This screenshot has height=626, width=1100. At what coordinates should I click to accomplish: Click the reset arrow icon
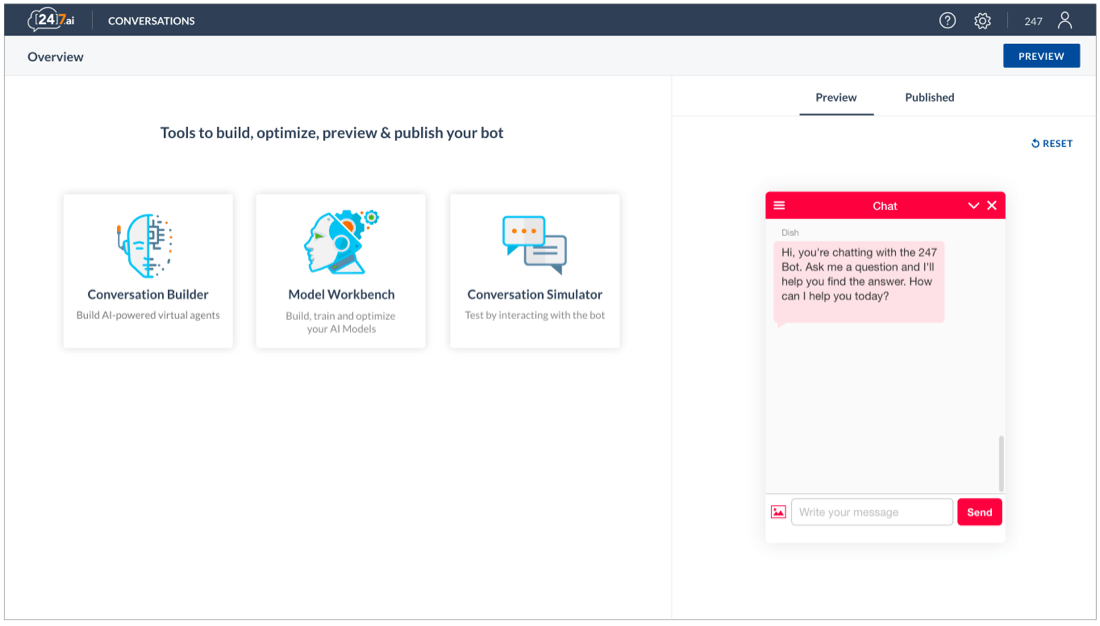(1035, 143)
